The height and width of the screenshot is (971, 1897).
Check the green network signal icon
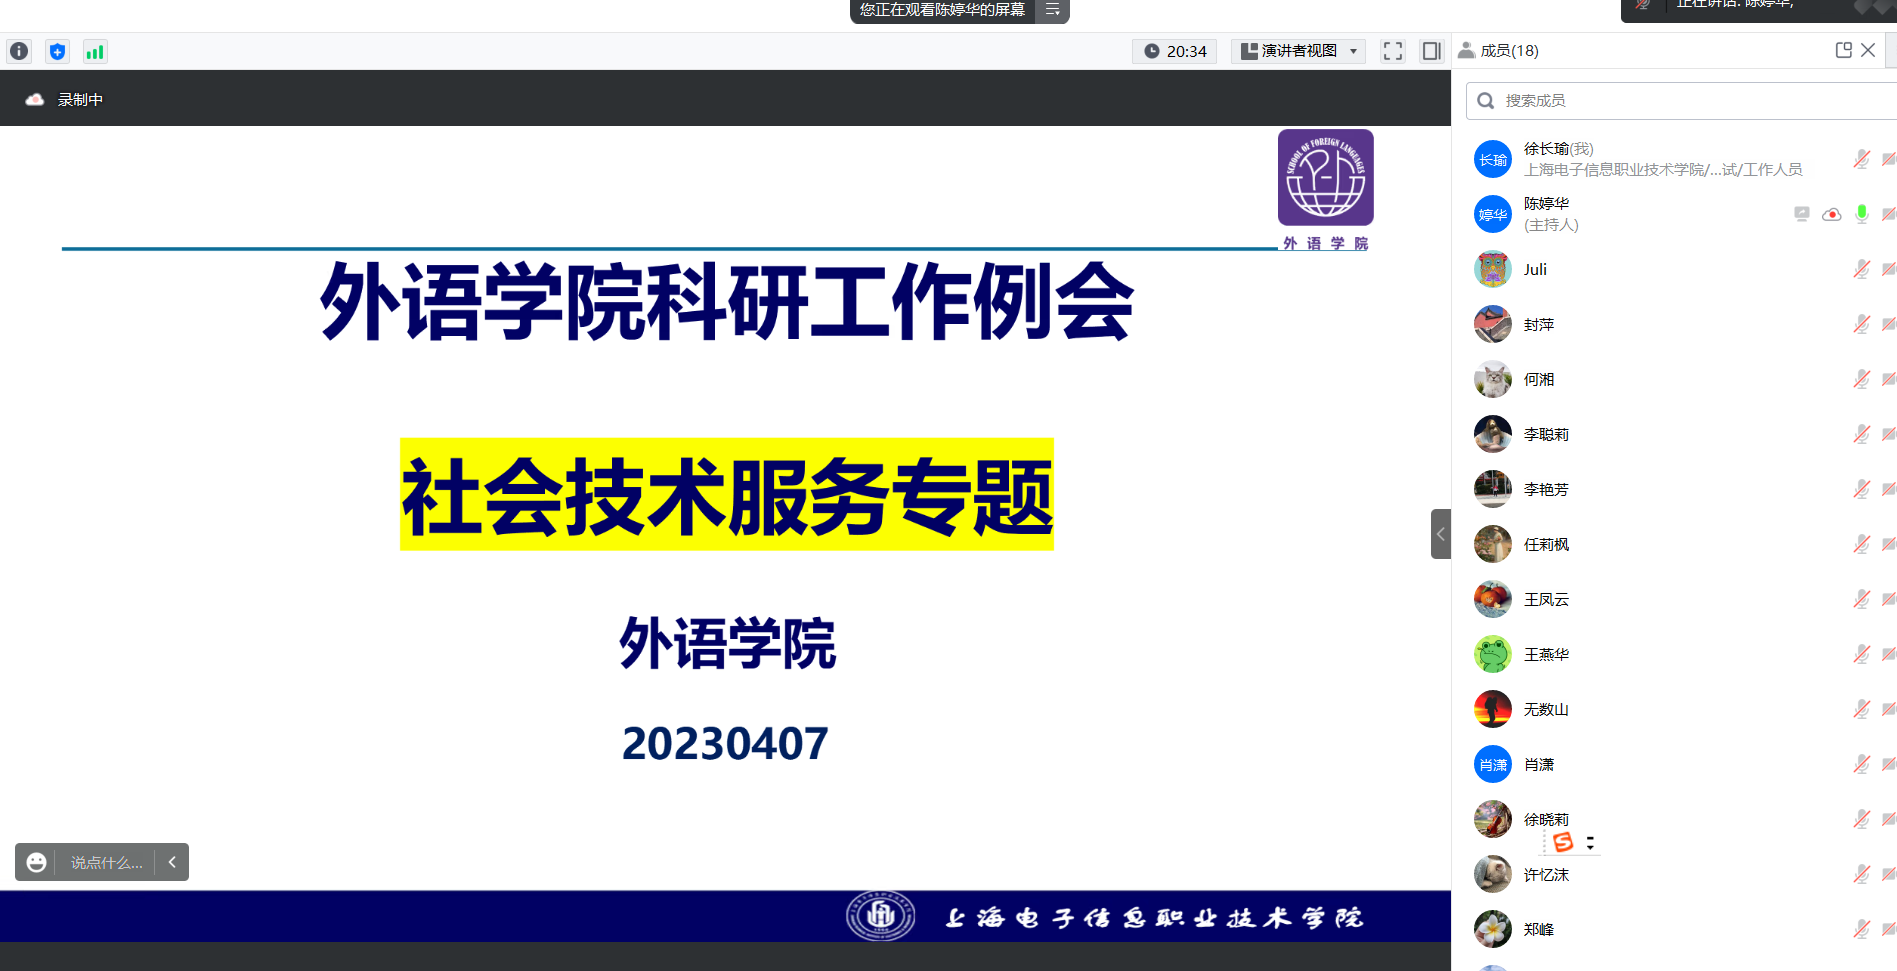(x=95, y=51)
